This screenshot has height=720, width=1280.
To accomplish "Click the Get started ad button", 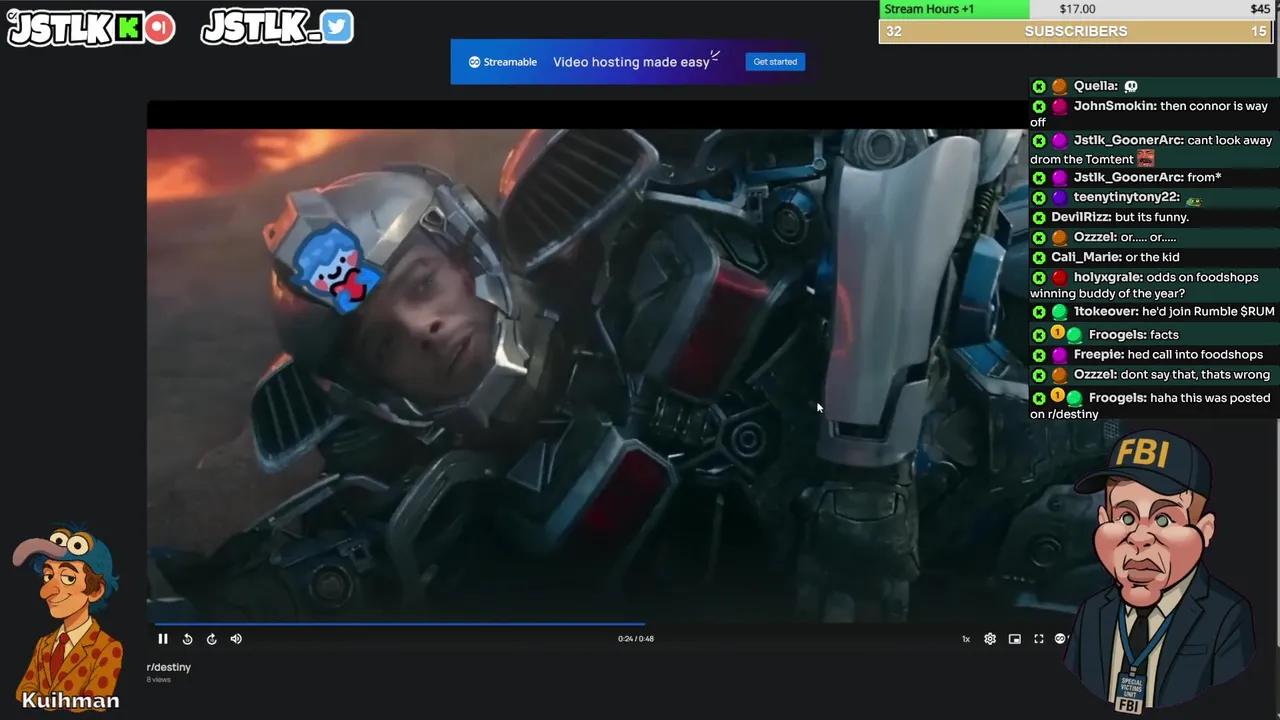I will pos(775,62).
